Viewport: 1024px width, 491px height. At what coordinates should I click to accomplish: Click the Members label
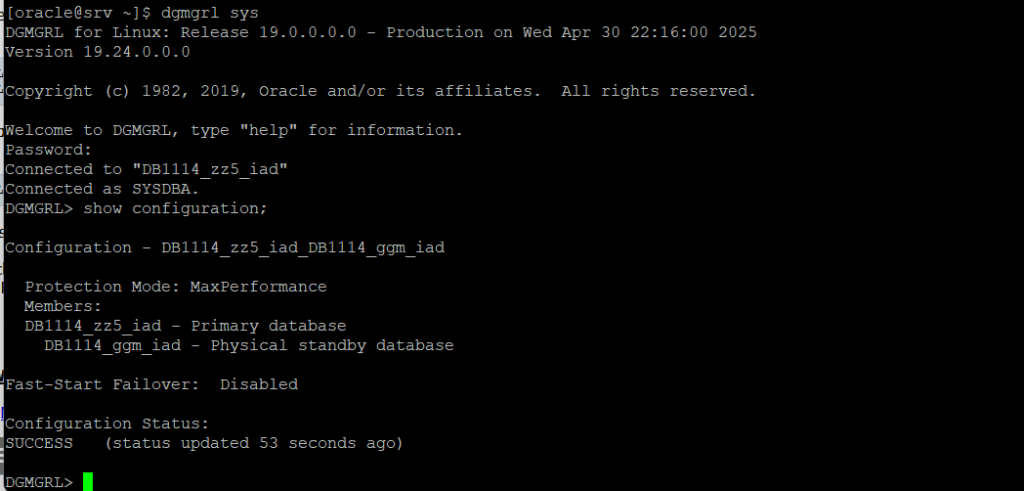(63, 306)
